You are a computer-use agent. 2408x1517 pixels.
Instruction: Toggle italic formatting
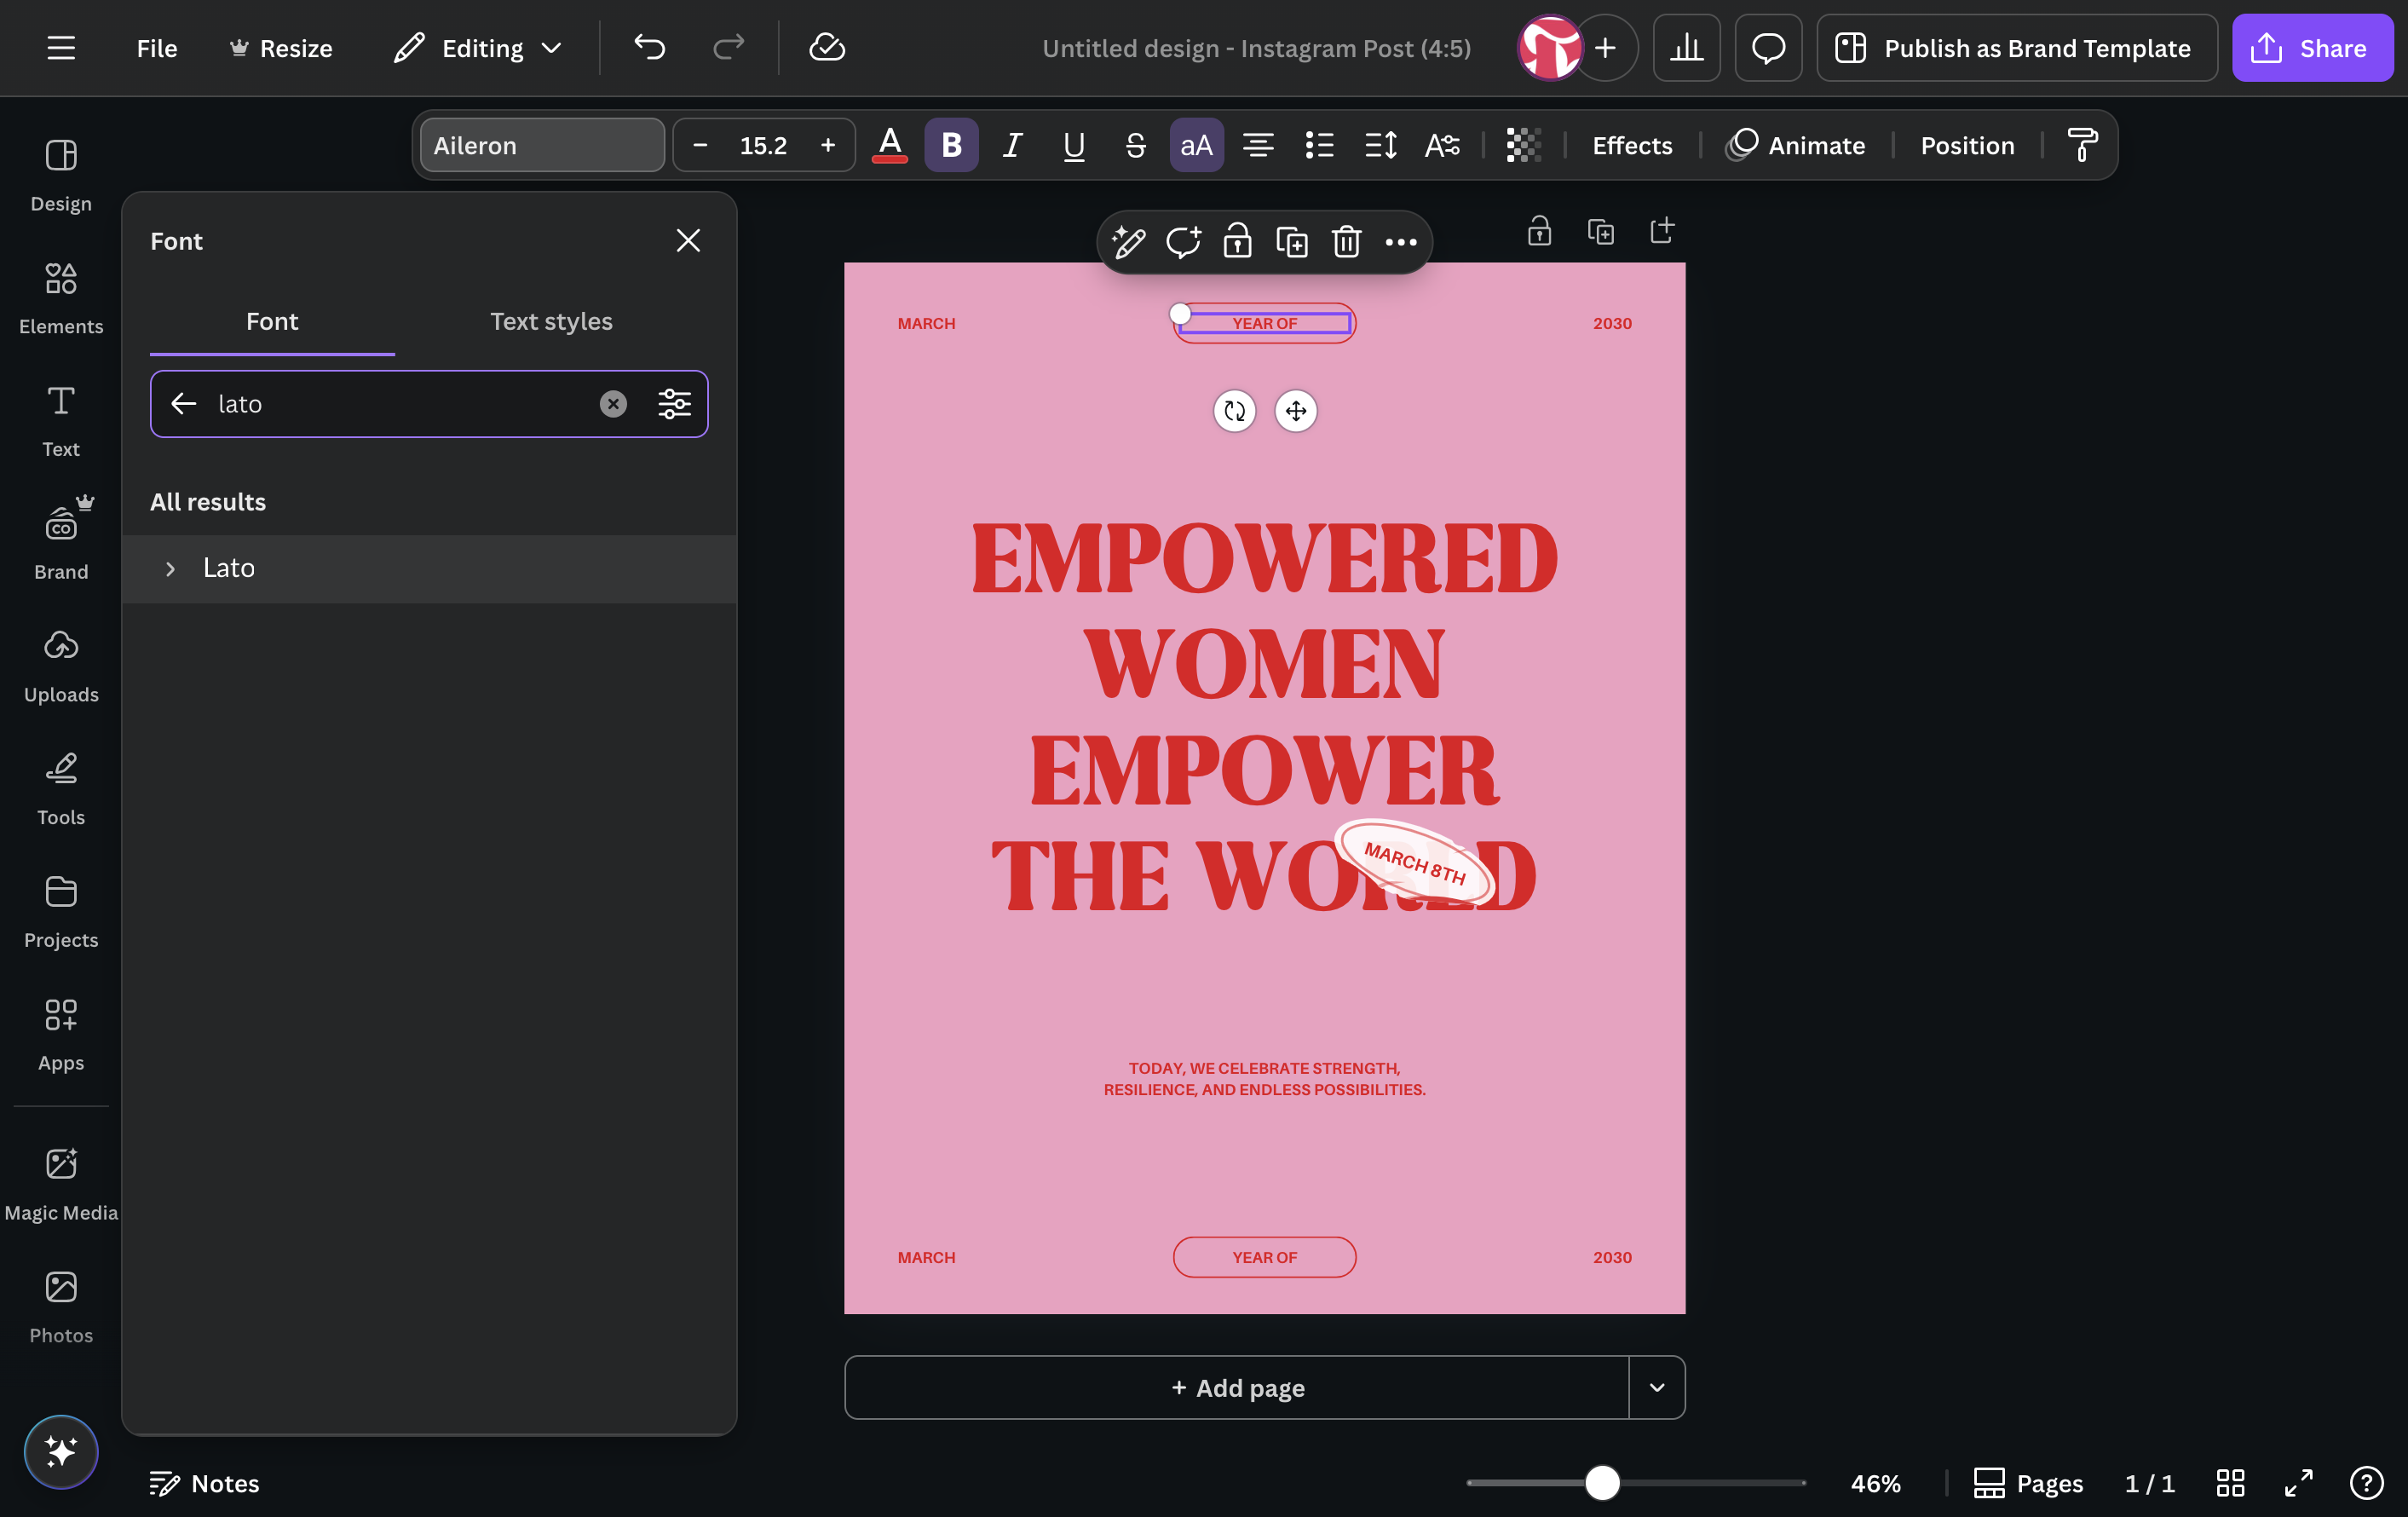pos(1012,145)
